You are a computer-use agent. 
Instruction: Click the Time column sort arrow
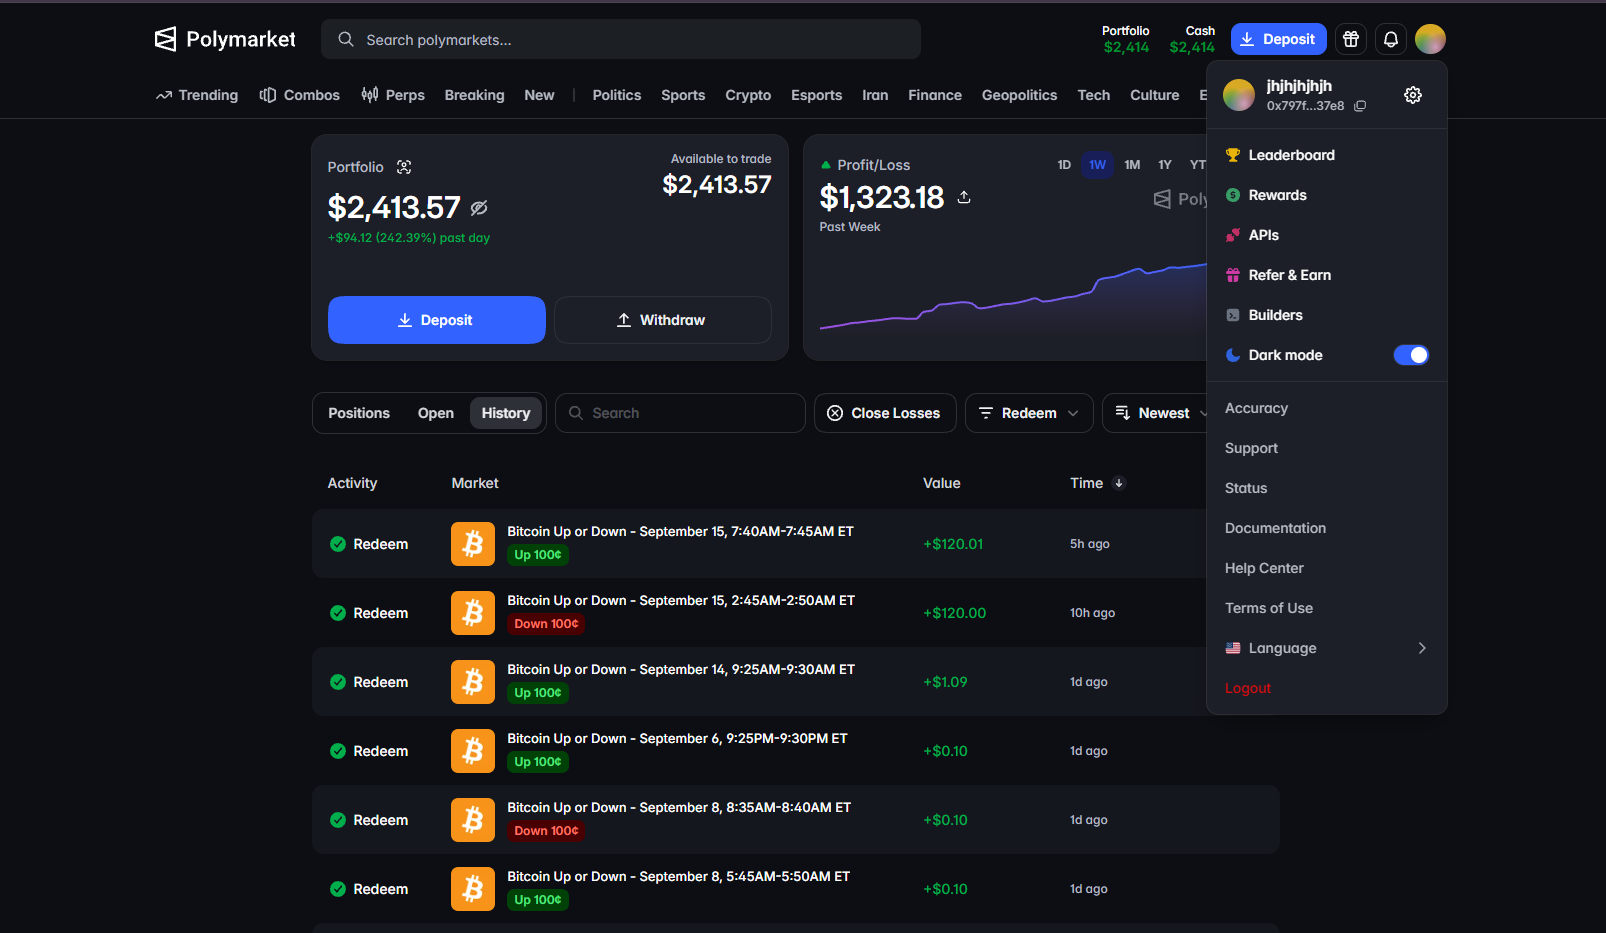click(x=1119, y=483)
